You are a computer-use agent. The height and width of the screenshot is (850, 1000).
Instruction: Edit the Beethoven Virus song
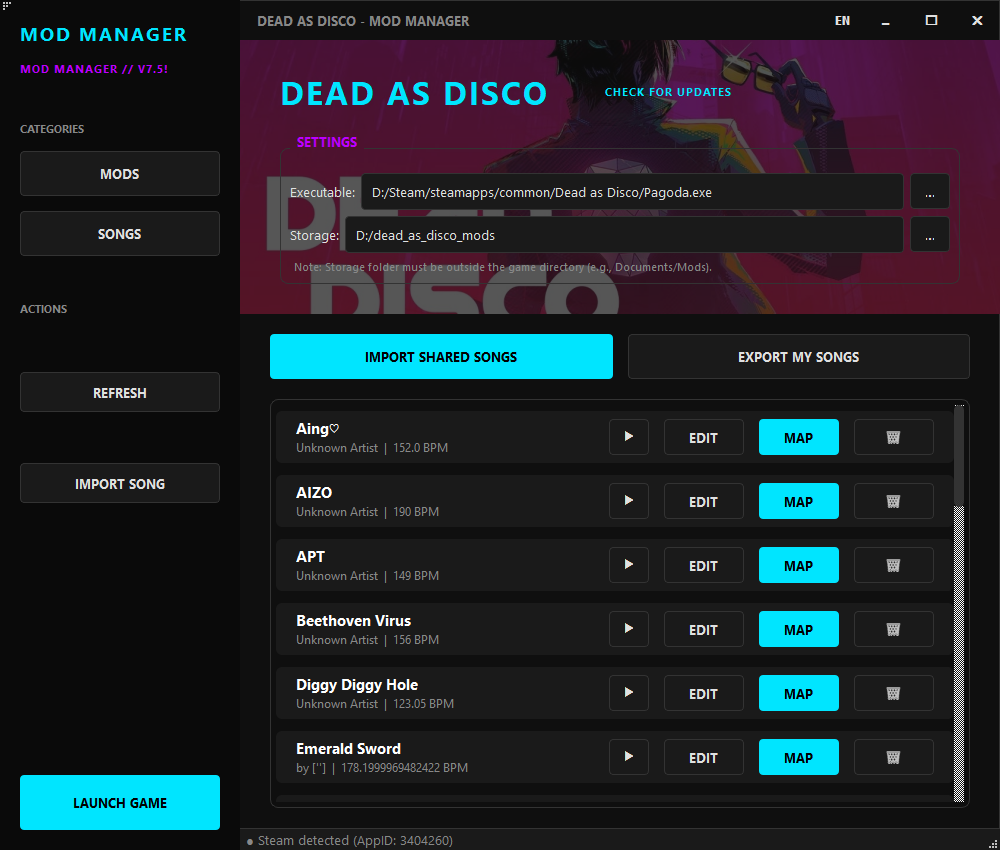click(x=703, y=629)
